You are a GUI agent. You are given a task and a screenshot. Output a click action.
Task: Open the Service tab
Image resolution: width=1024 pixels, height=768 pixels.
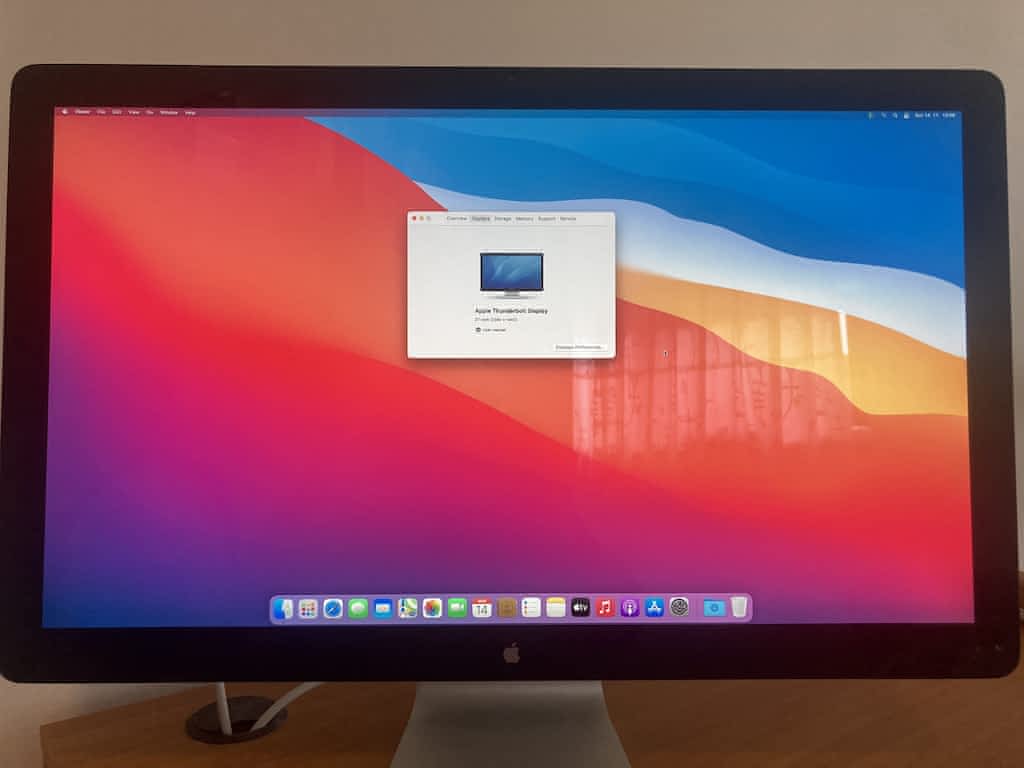(x=568, y=219)
